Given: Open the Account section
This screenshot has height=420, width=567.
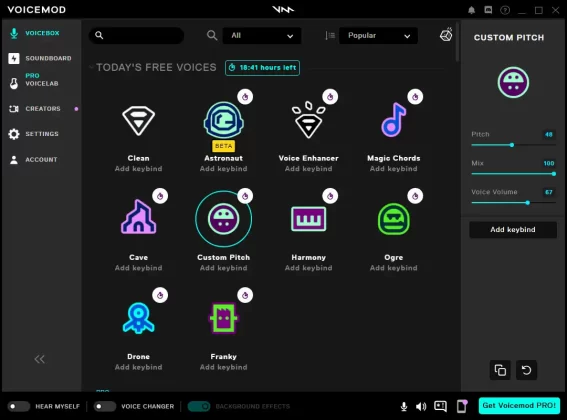Looking at the screenshot, I should [x=42, y=160].
